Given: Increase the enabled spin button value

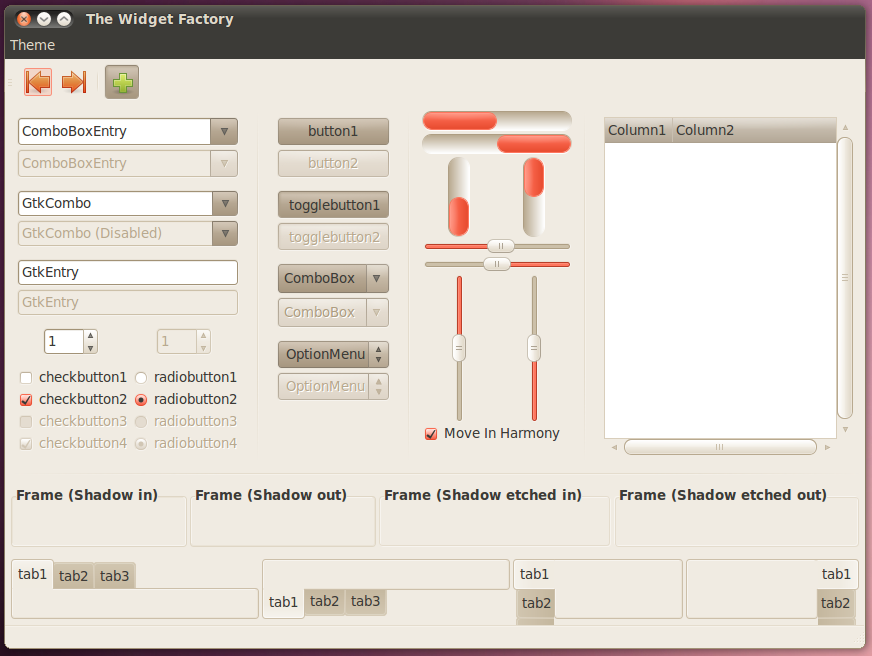Looking at the screenshot, I should tap(91, 335).
